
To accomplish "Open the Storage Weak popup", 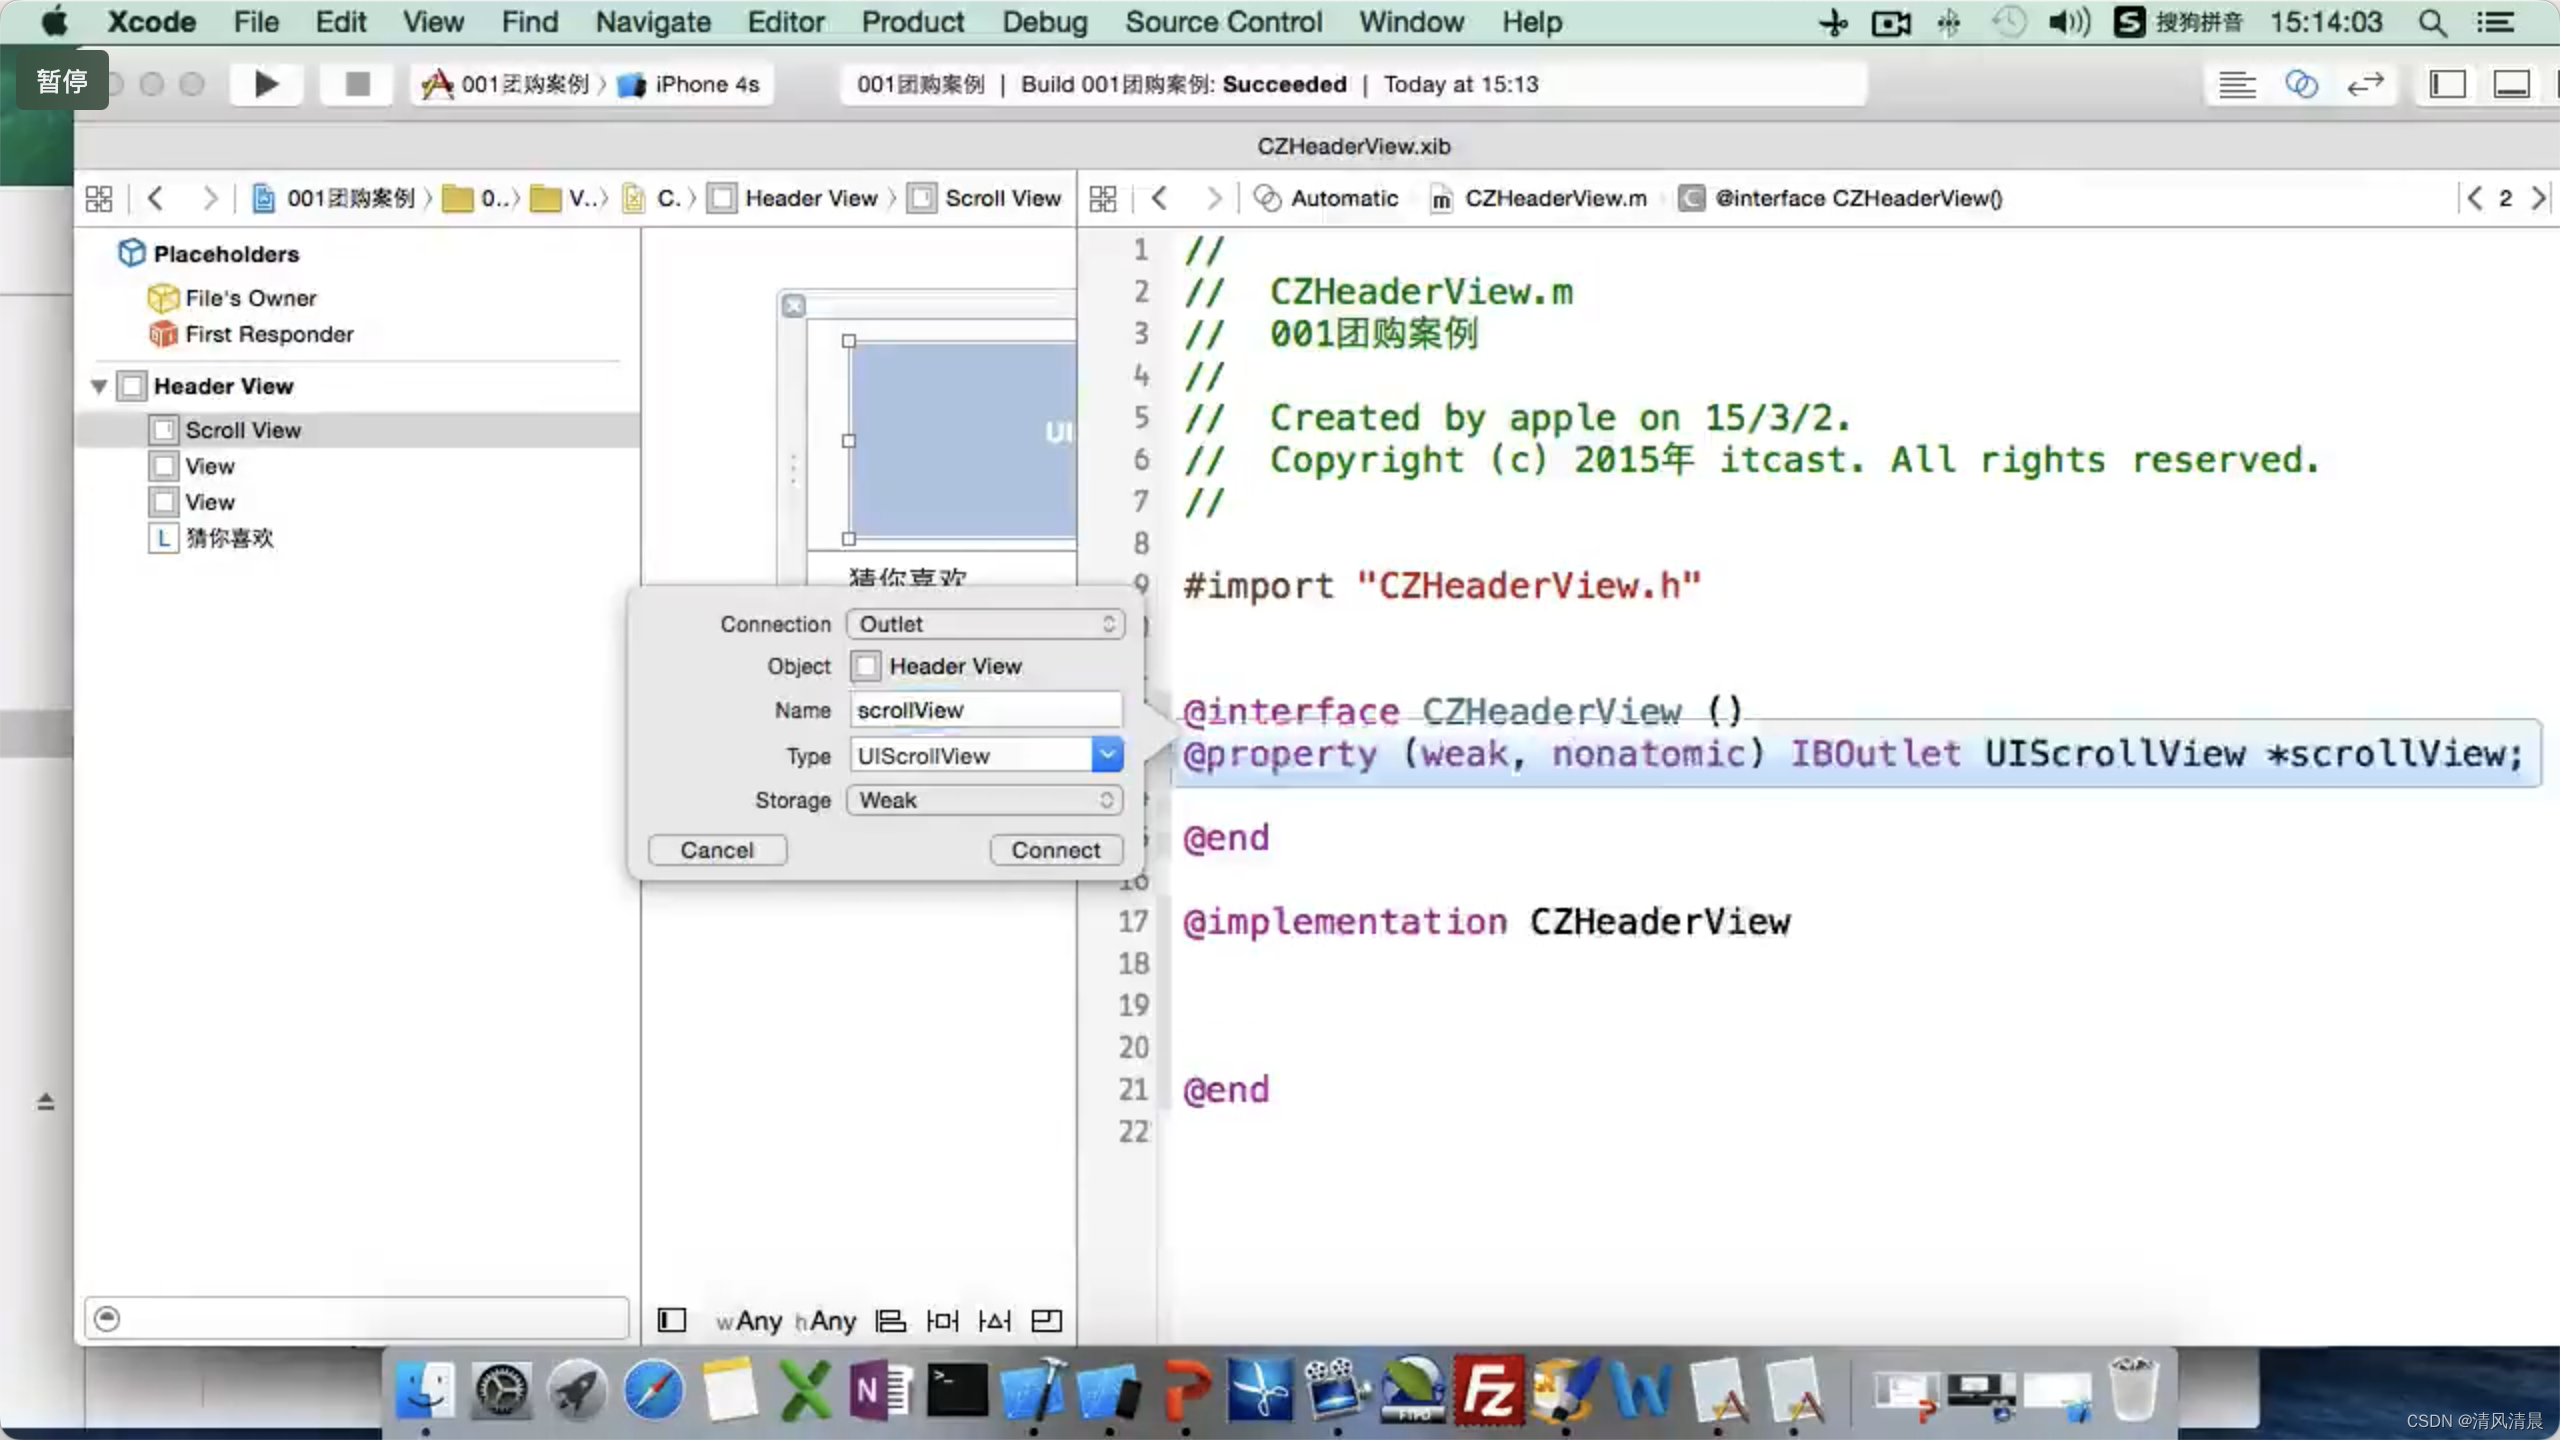I will (985, 800).
